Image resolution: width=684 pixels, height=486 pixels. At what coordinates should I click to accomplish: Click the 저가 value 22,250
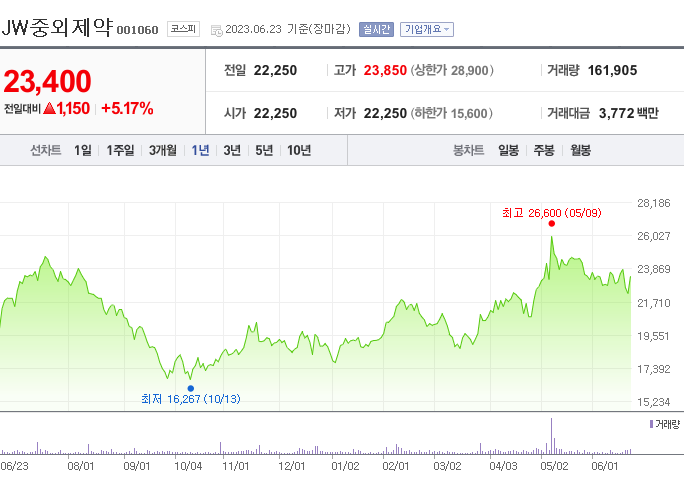pyautogui.click(x=385, y=113)
